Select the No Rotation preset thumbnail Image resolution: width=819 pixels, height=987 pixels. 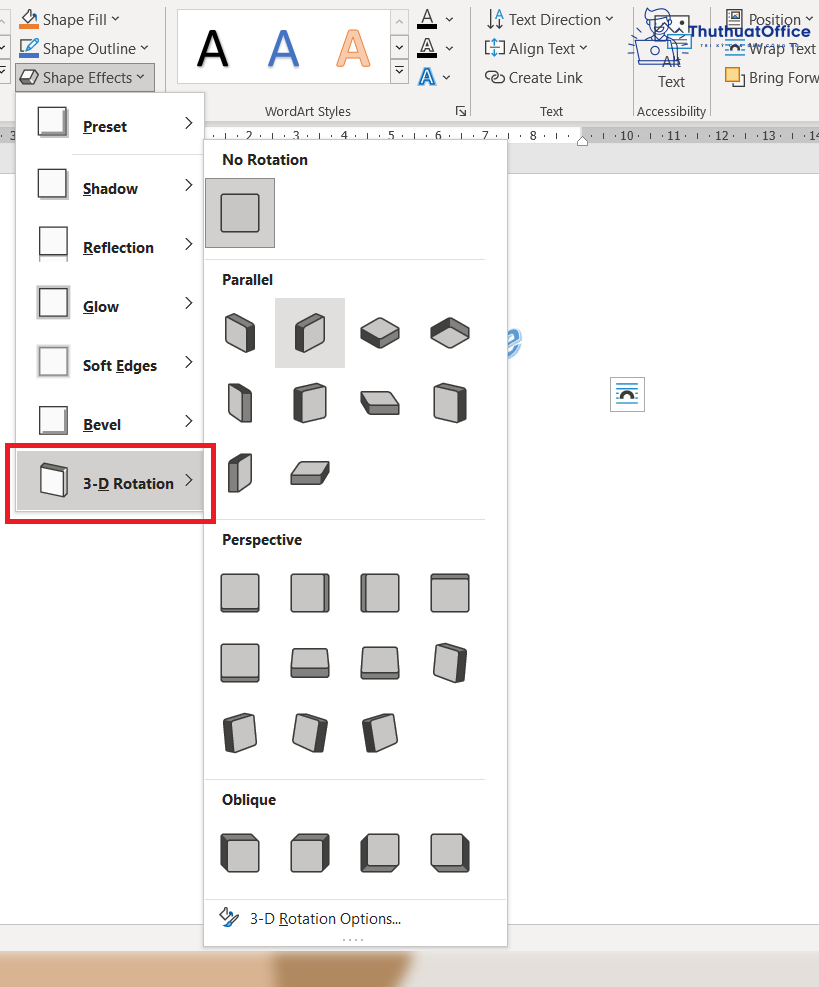click(x=240, y=213)
